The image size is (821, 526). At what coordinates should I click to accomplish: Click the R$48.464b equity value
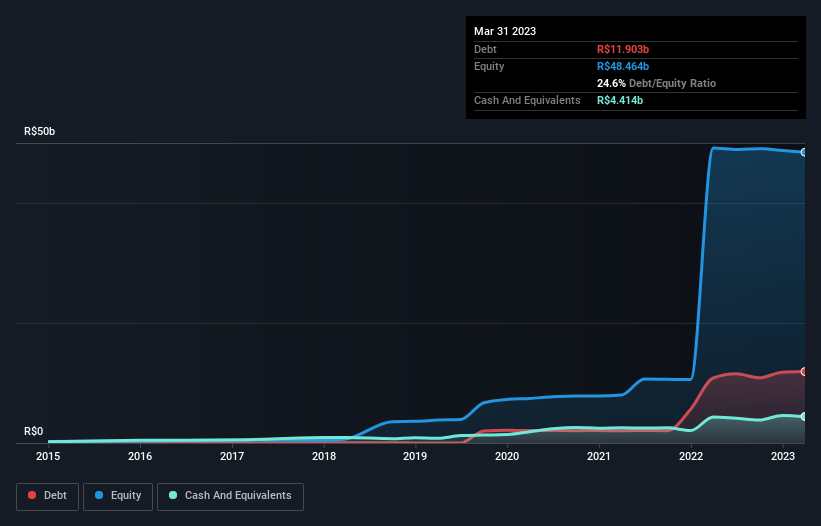pyautogui.click(x=623, y=66)
